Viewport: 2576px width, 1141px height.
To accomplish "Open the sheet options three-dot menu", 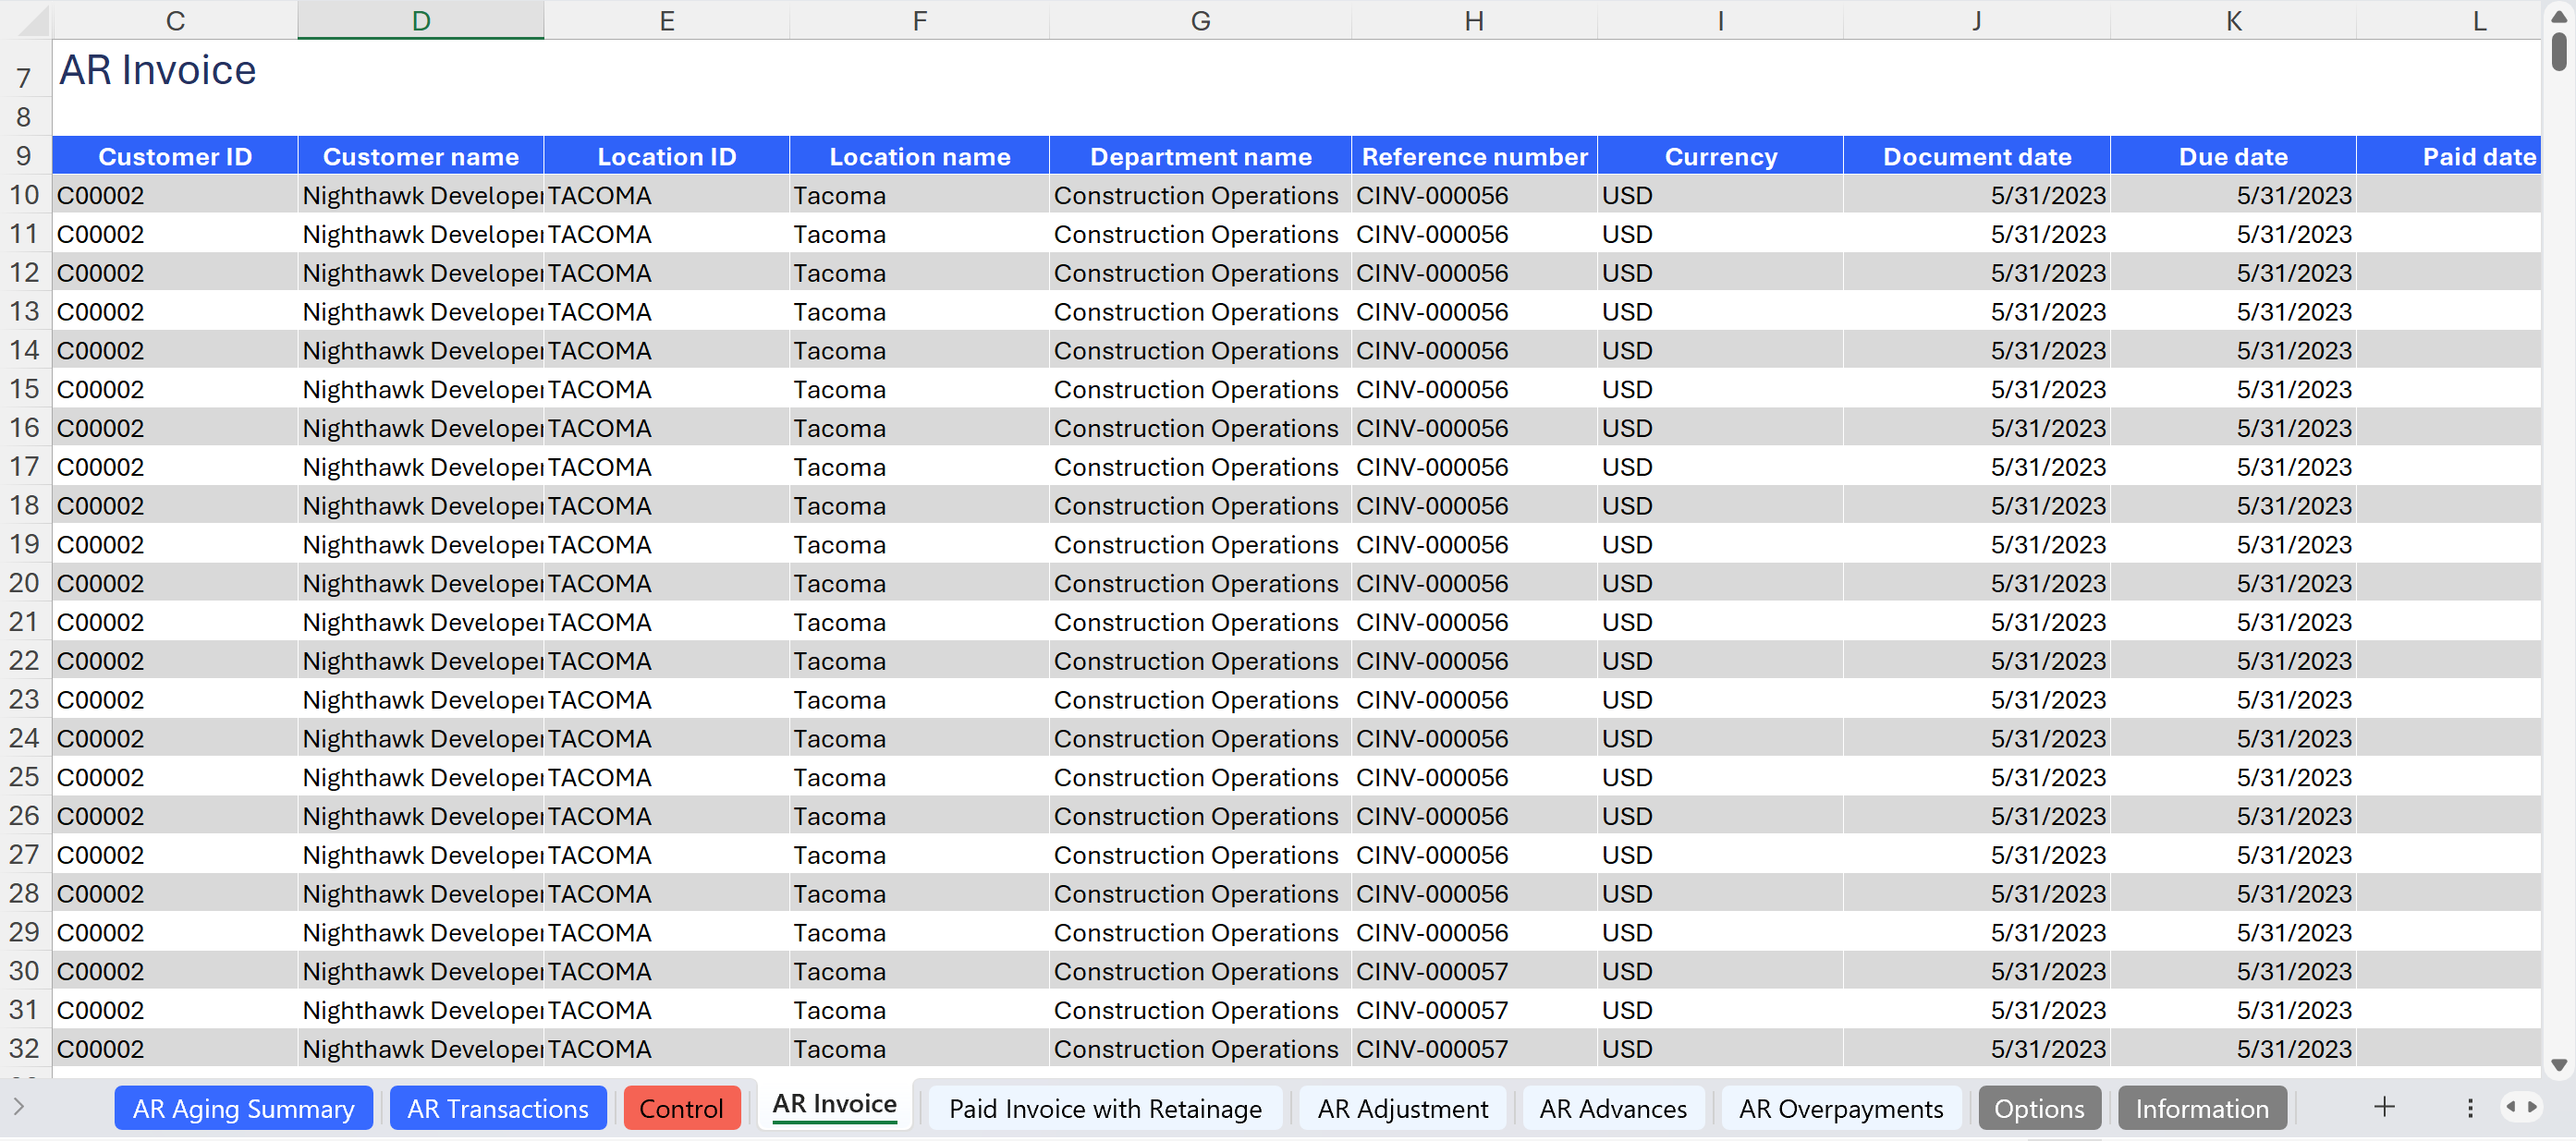I will [2469, 1108].
